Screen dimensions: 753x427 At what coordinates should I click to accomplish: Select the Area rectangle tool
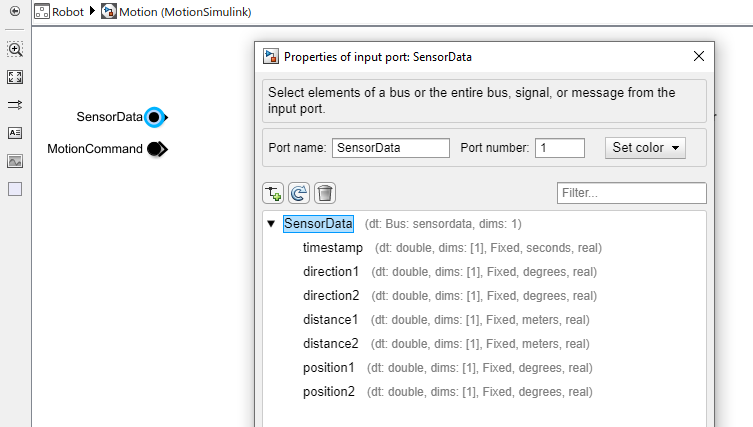pyautogui.click(x=15, y=189)
